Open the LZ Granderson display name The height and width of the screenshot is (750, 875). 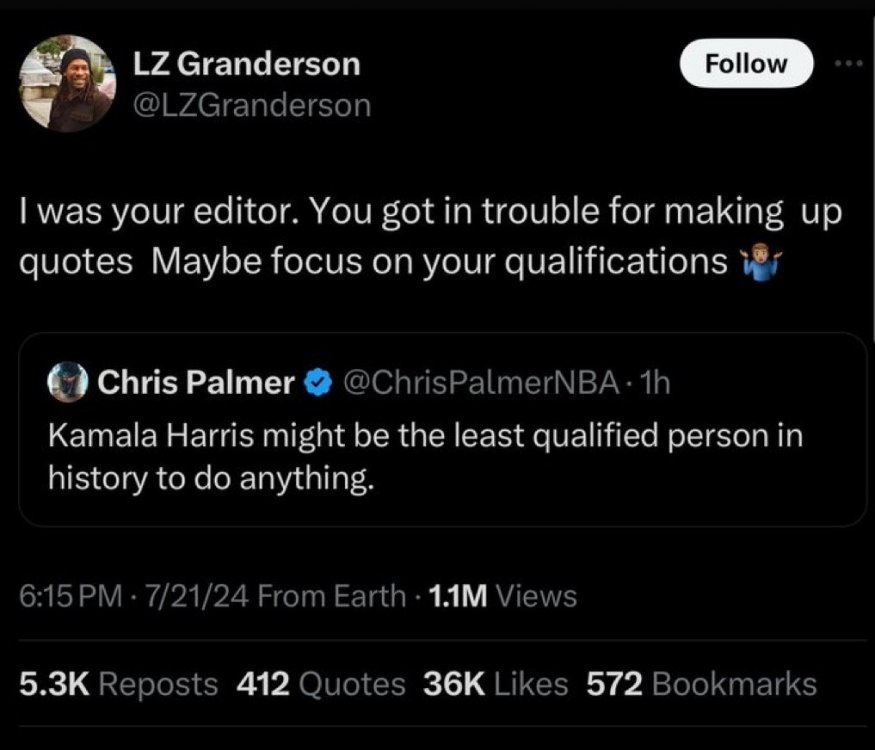247,64
